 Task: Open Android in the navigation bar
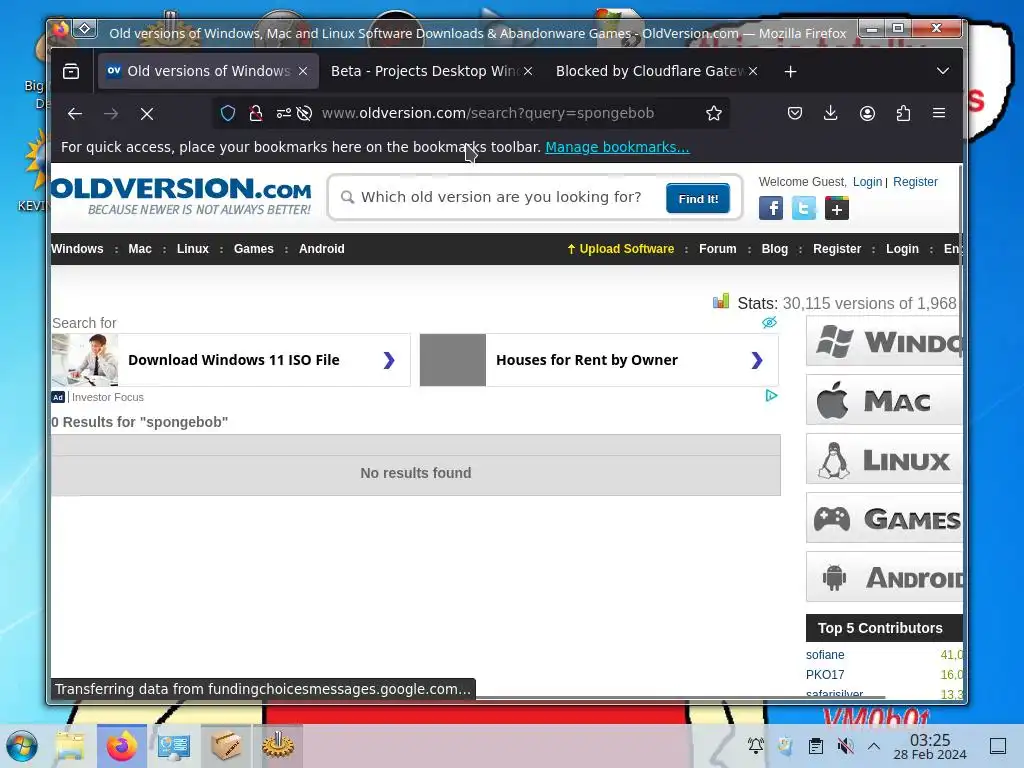(321, 249)
